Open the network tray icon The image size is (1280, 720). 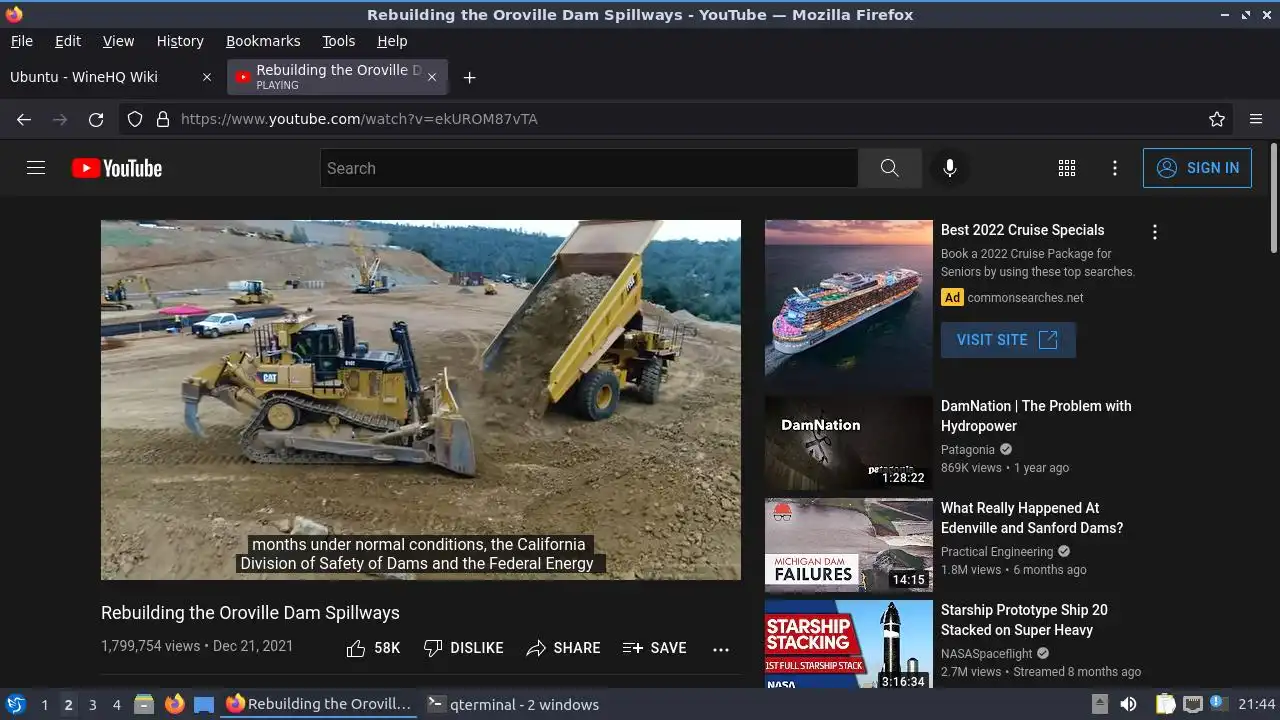click(1192, 704)
